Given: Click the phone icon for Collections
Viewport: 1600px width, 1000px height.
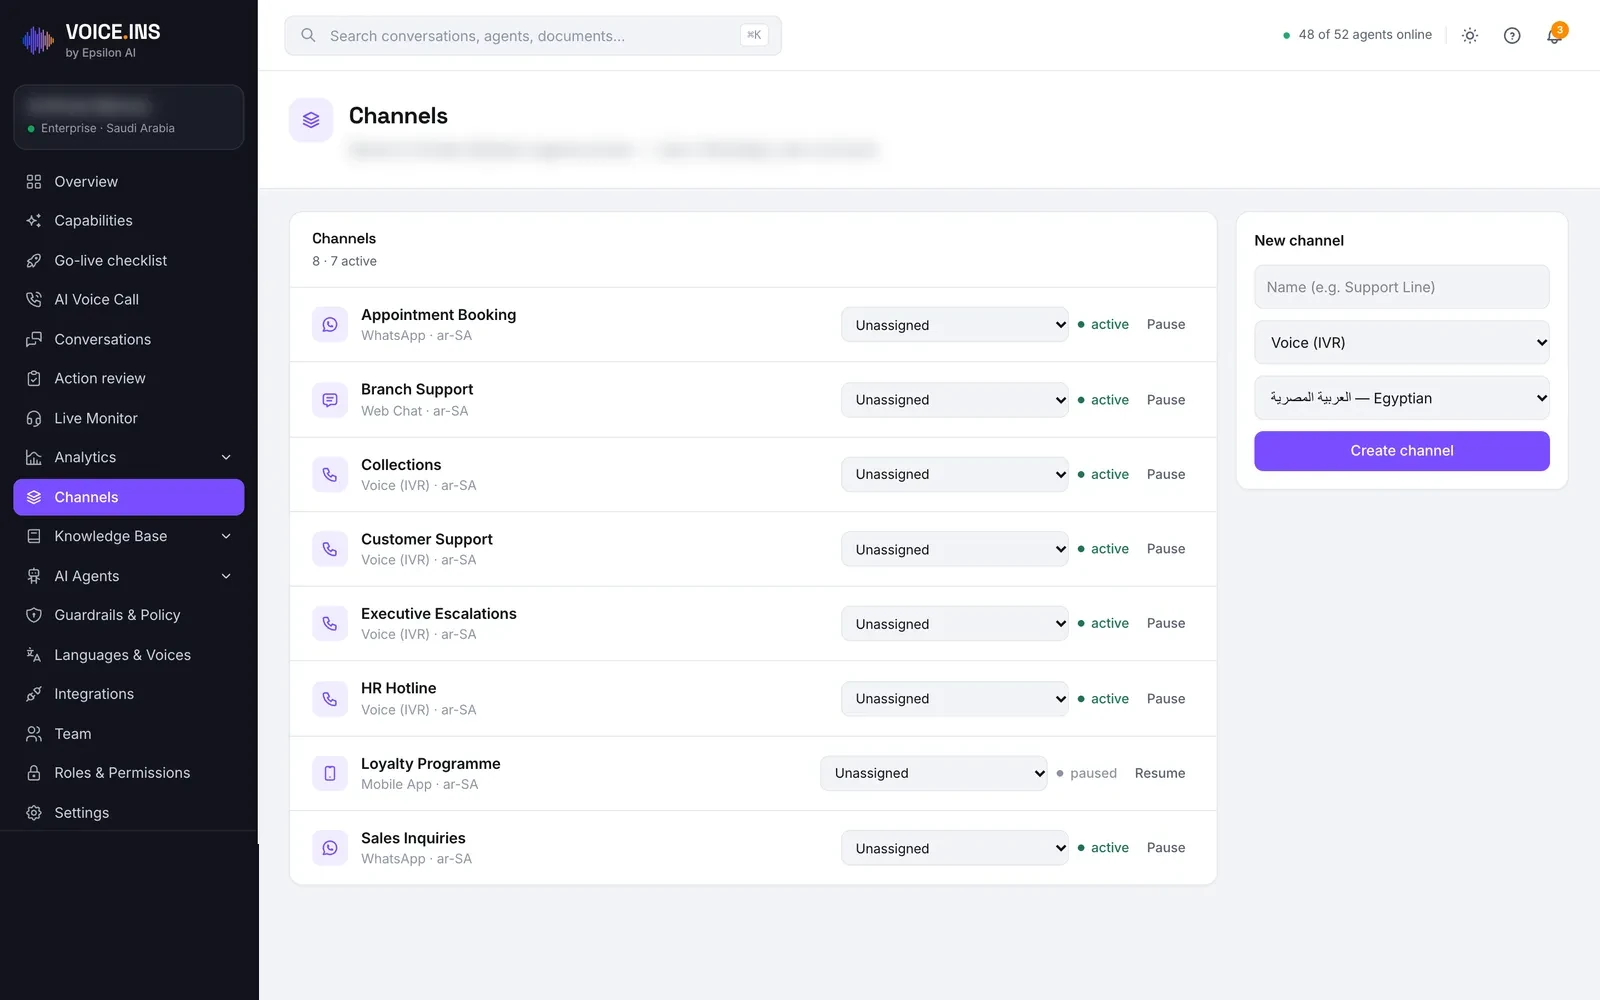Looking at the screenshot, I should [330, 474].
